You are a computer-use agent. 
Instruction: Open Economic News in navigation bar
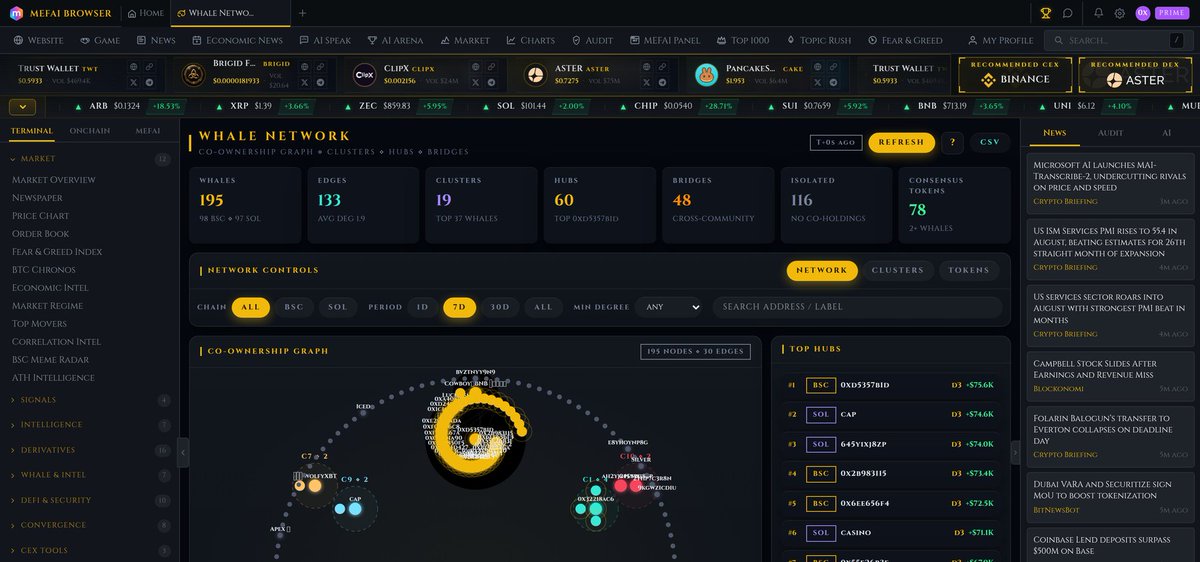pos(236,40)
